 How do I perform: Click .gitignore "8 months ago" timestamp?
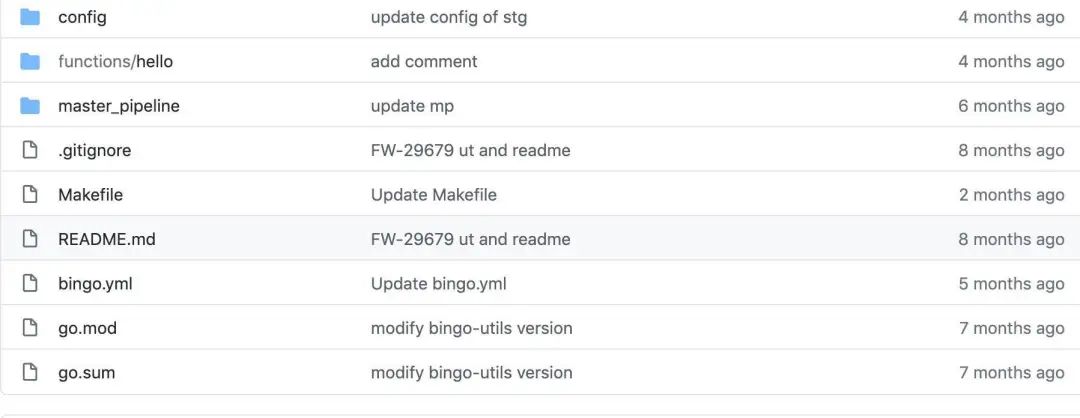point(1011,151)
